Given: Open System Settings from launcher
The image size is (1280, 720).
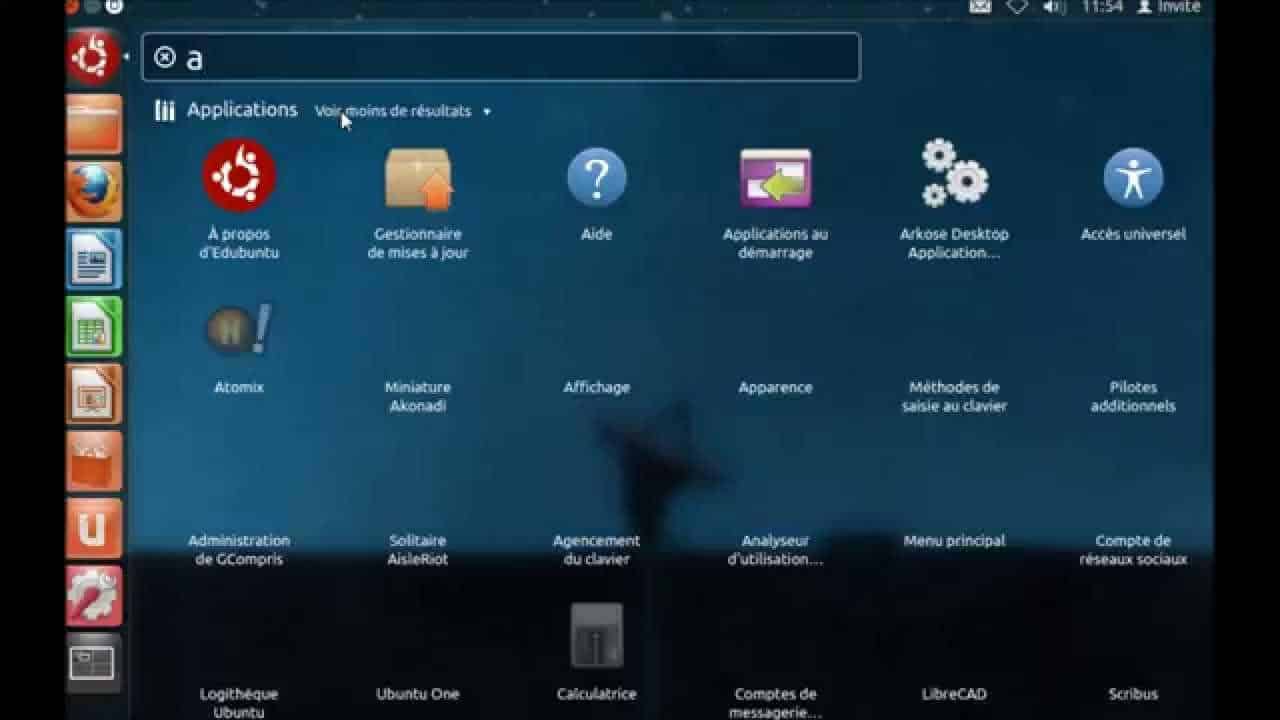Looking at the screenshot, I should 94,595.
